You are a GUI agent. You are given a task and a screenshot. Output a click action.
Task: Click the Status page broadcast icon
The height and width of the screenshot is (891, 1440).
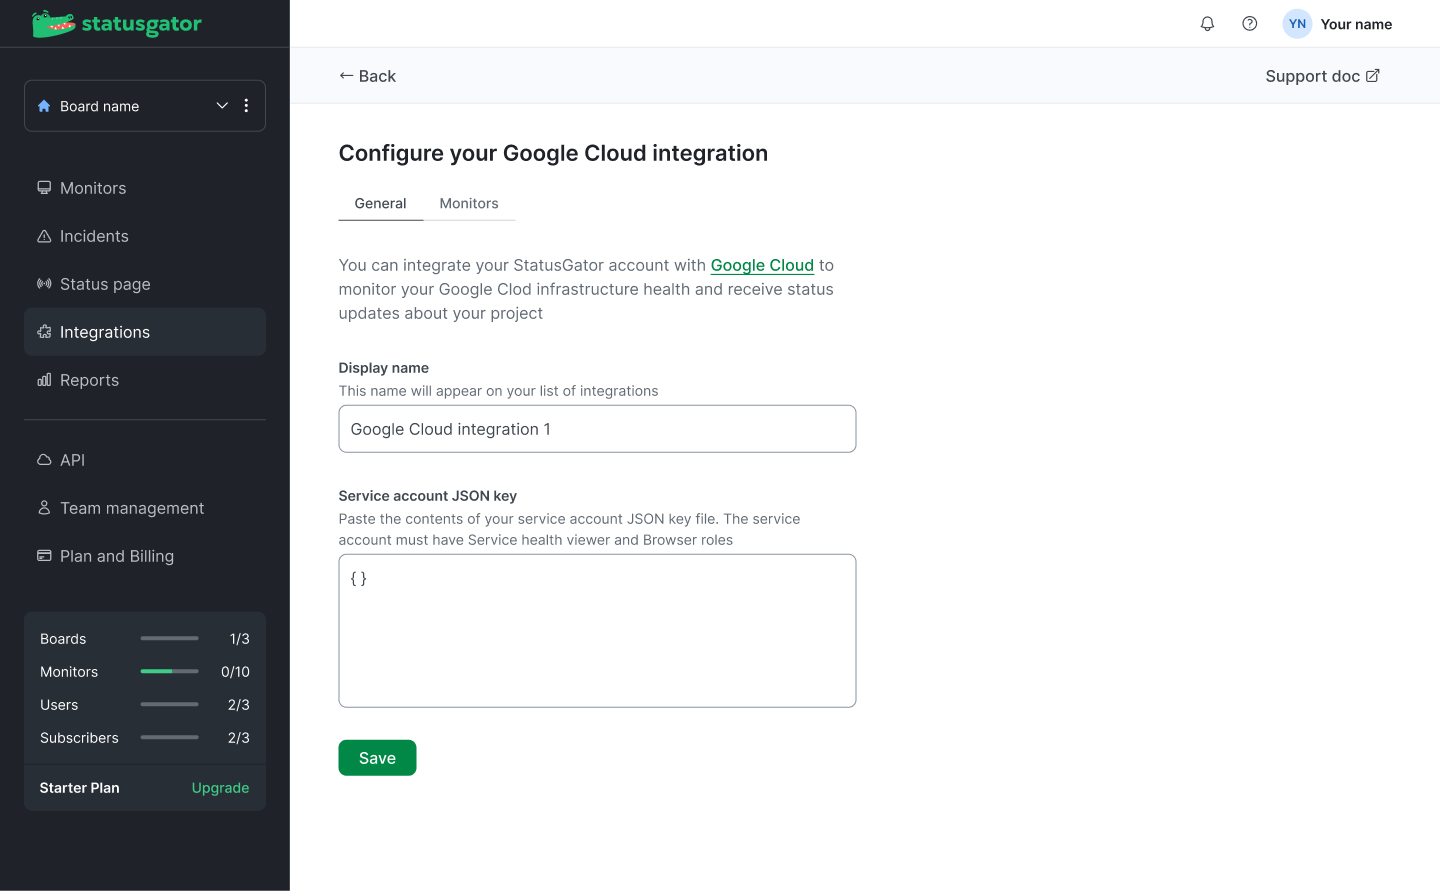tap(44, 284)
